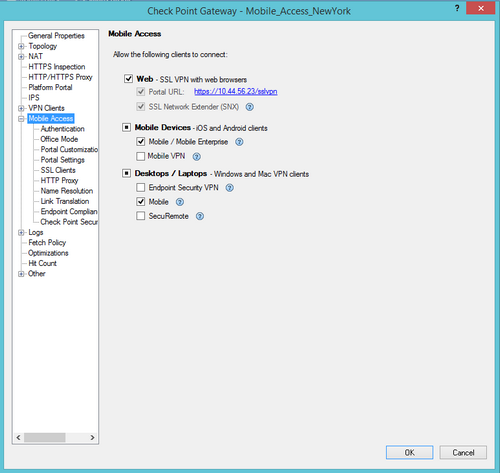500x473 pixels.
Task: Open the Portal URL sslvpn link
Action: coord(236,91)
